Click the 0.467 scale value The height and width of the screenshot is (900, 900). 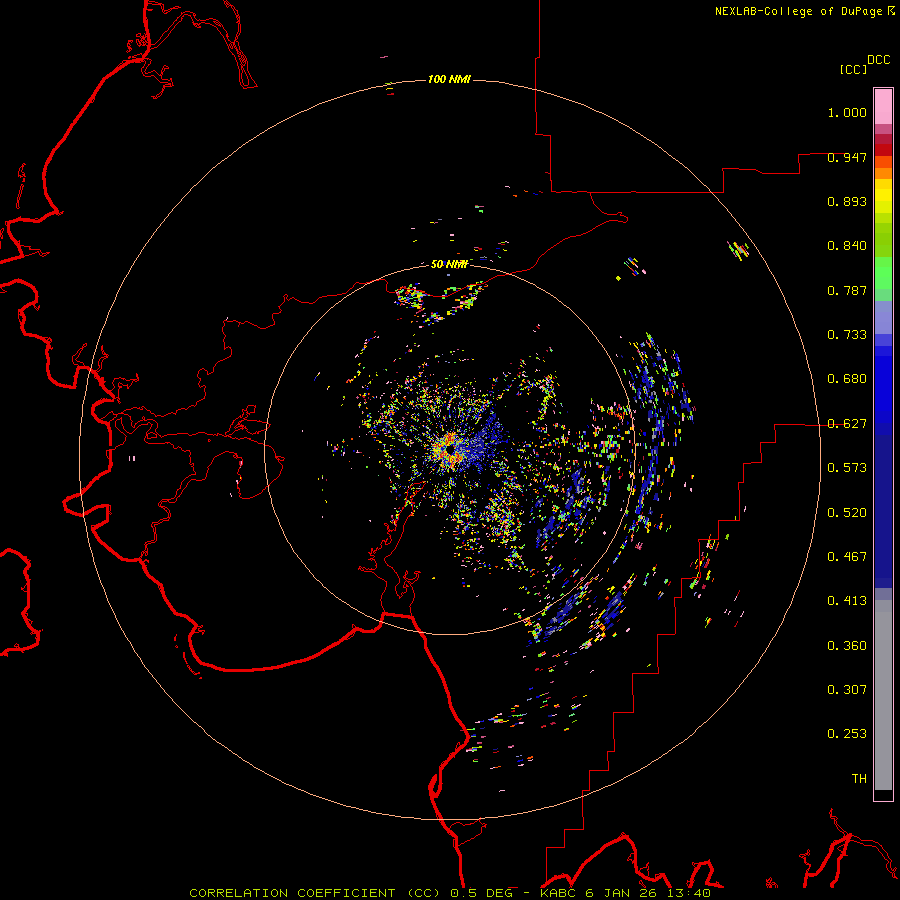[x=847, y=557]
